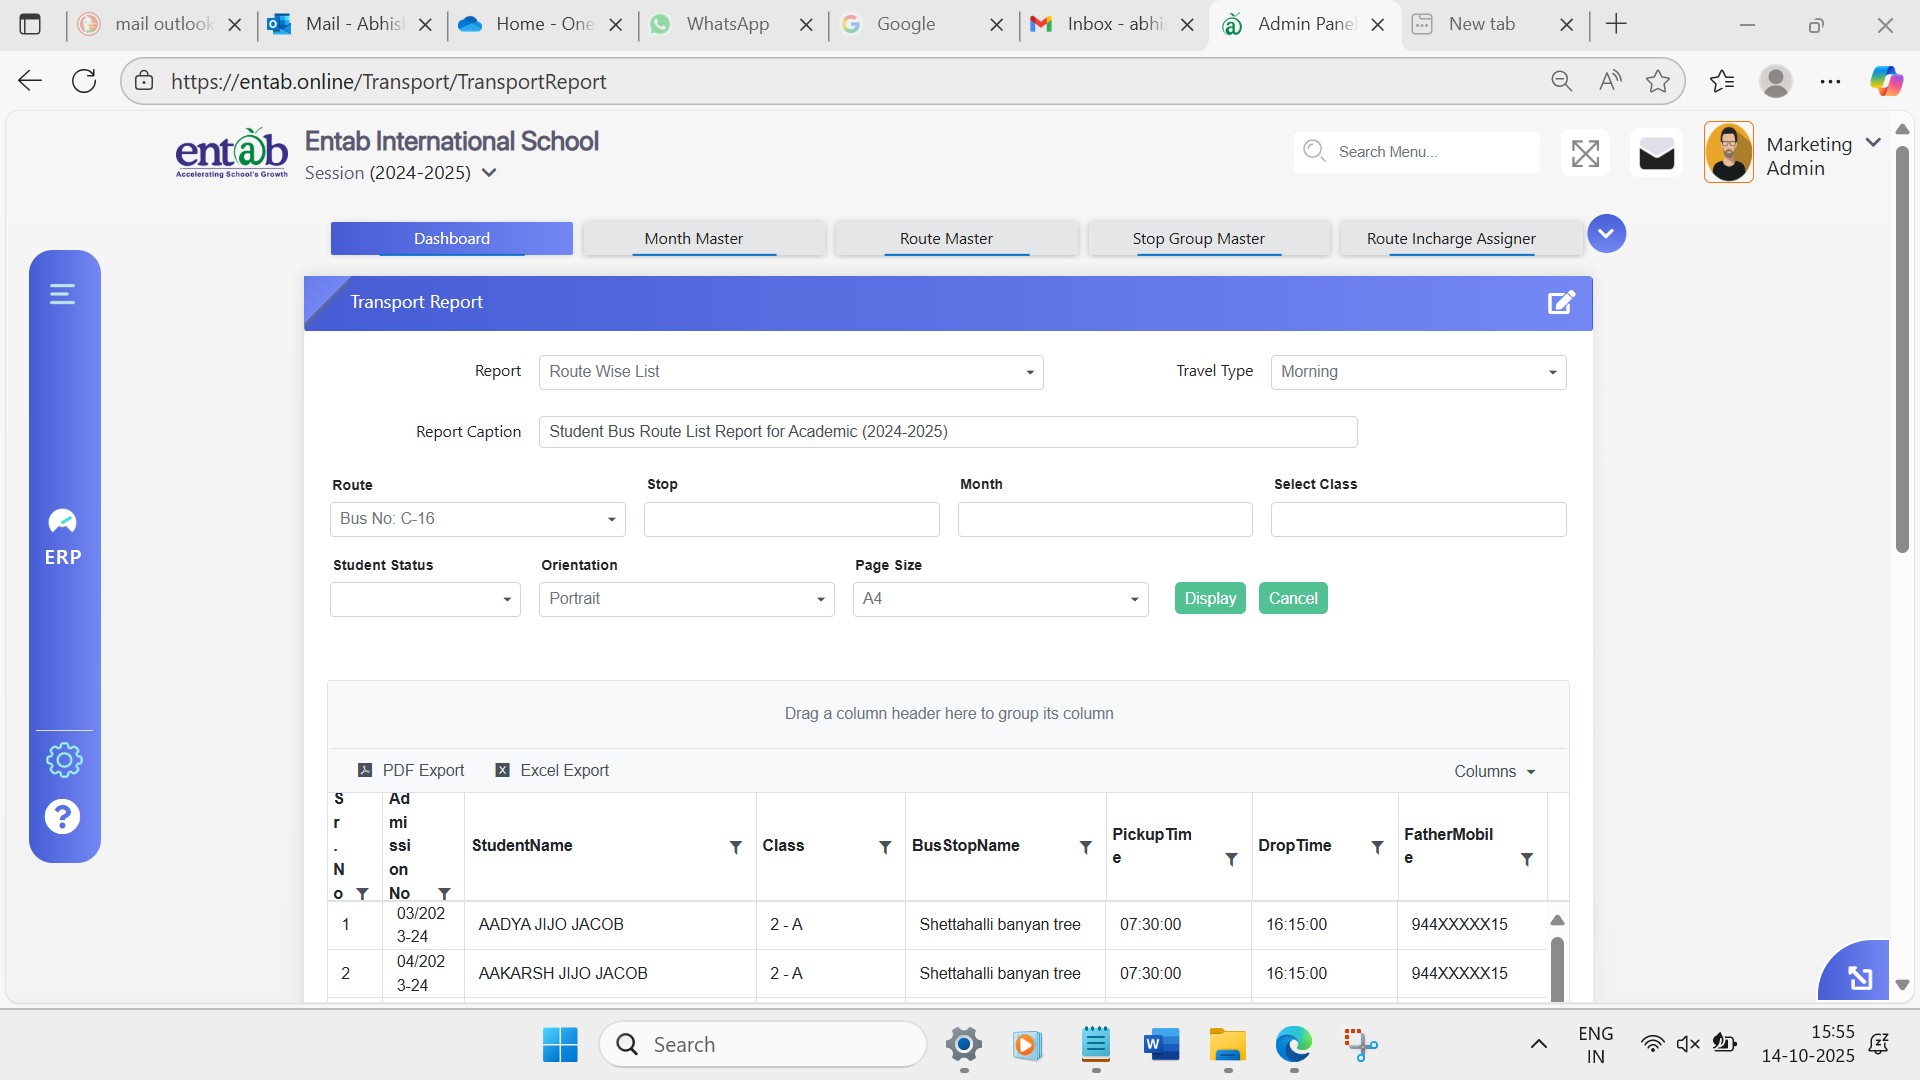Open the sidebar hamburger menu
This screenshot has height=1080, width=1920.
click(63, 294)
